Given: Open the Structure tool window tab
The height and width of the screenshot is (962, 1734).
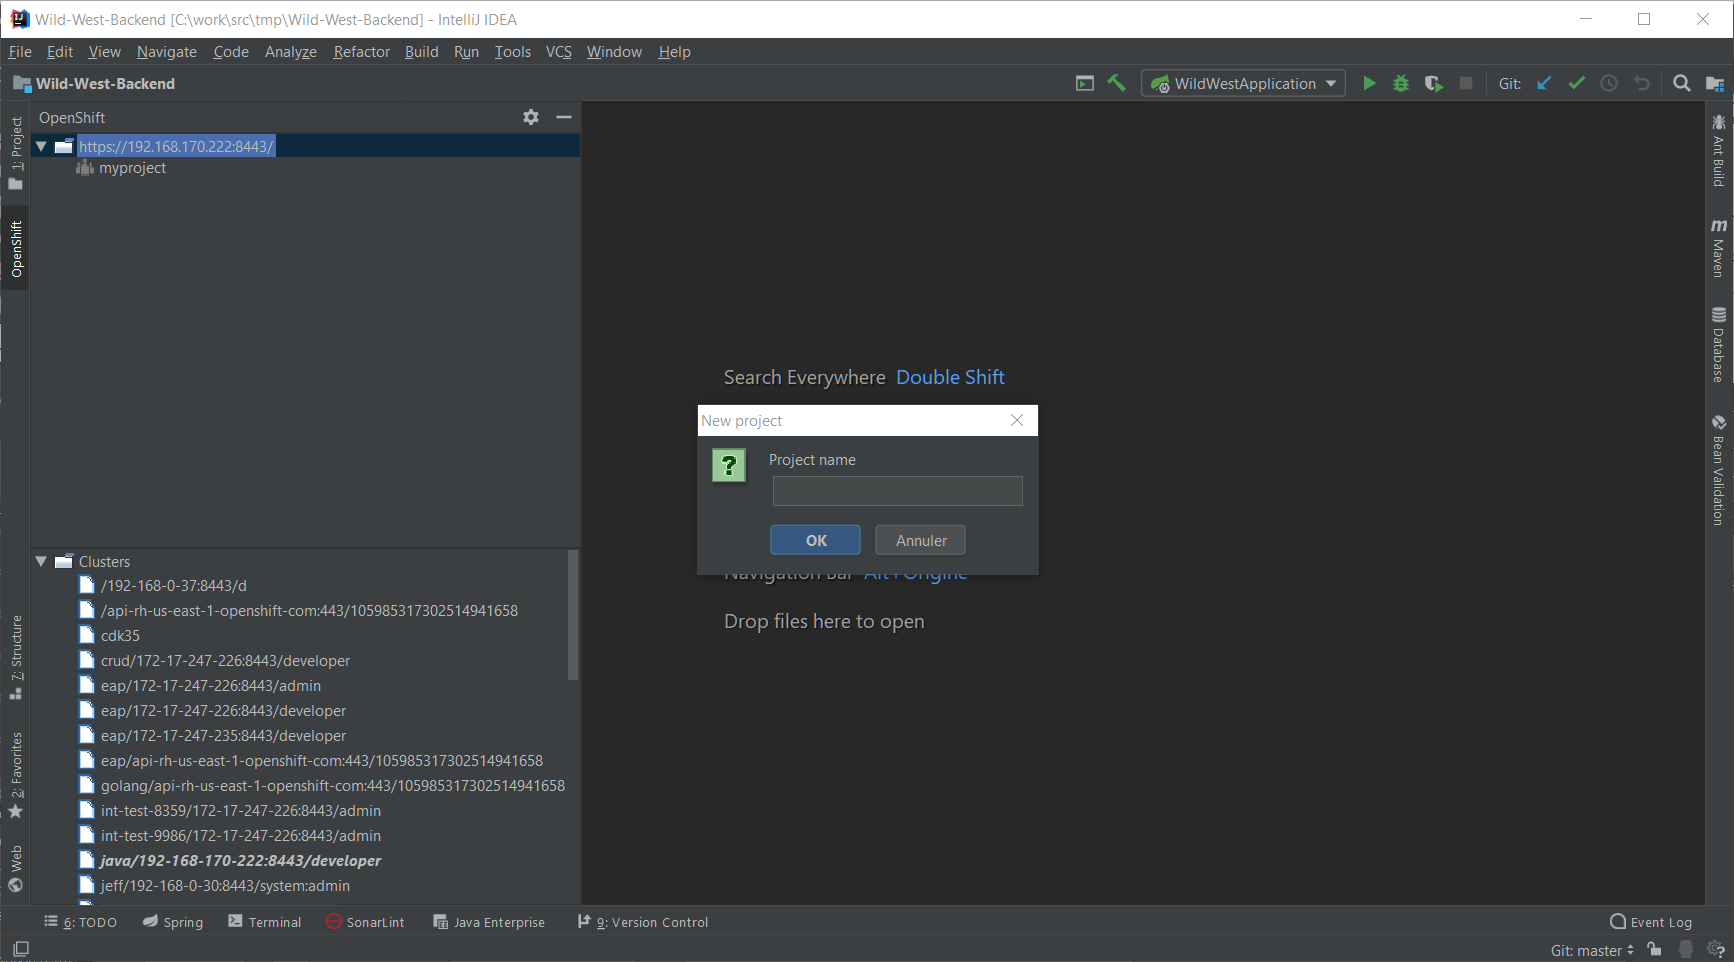Looking at the screenshot, I should 16,657.
